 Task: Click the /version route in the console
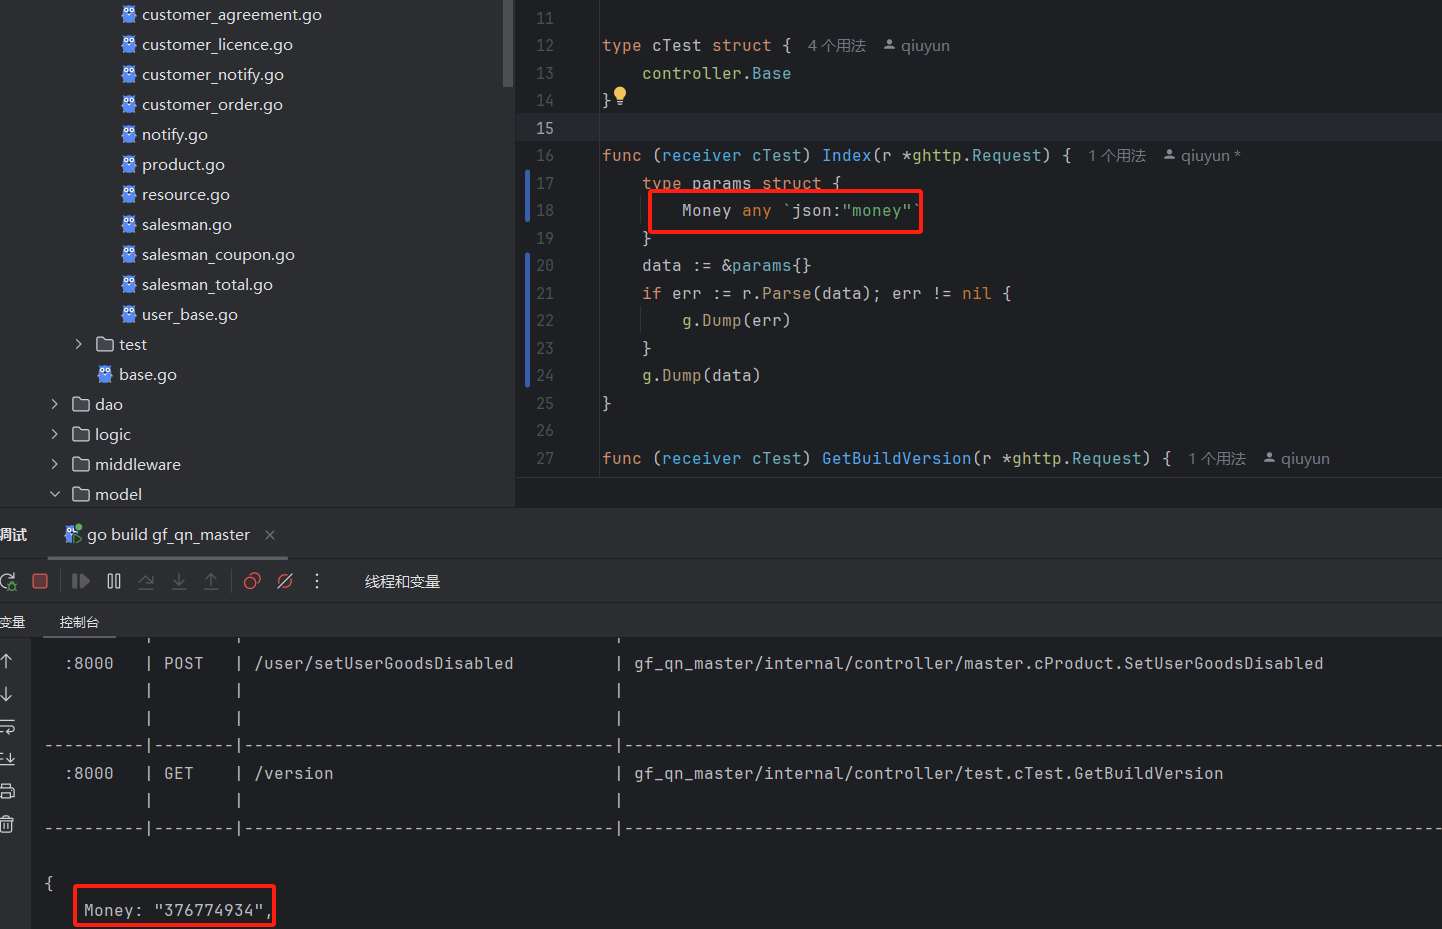coord(294,773)
